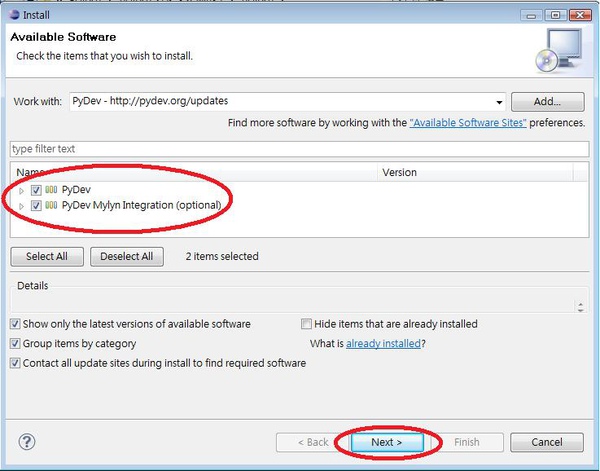Click the Eclipse icon in Install title bar
Viewport: 600px width, 471px height.
coord(14,15)
